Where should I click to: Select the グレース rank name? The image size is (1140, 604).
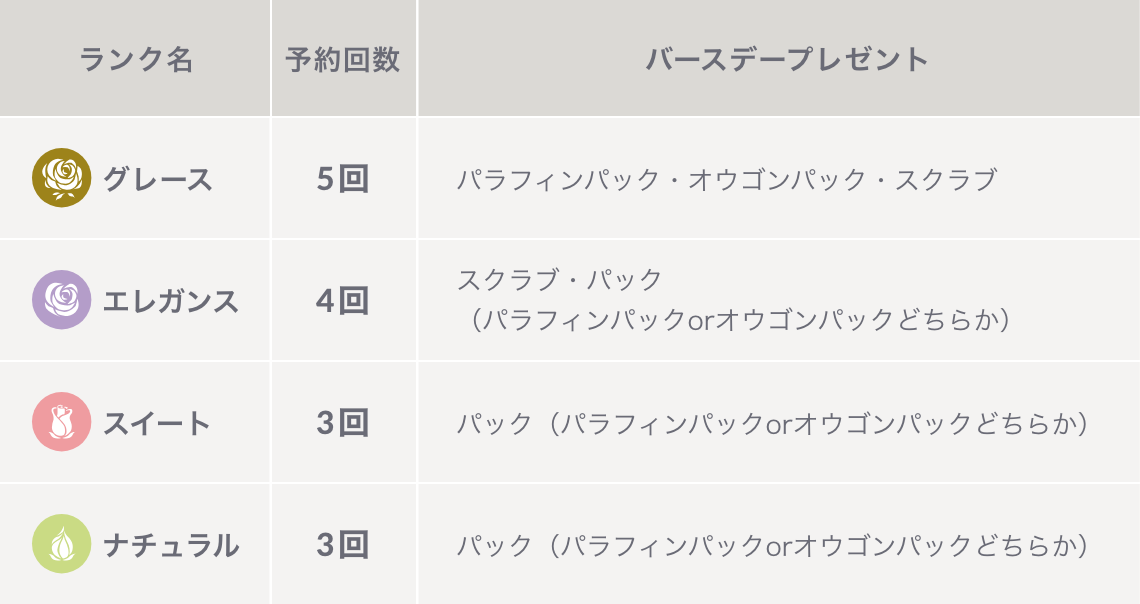pyautogui.click(x=157, y=179)
